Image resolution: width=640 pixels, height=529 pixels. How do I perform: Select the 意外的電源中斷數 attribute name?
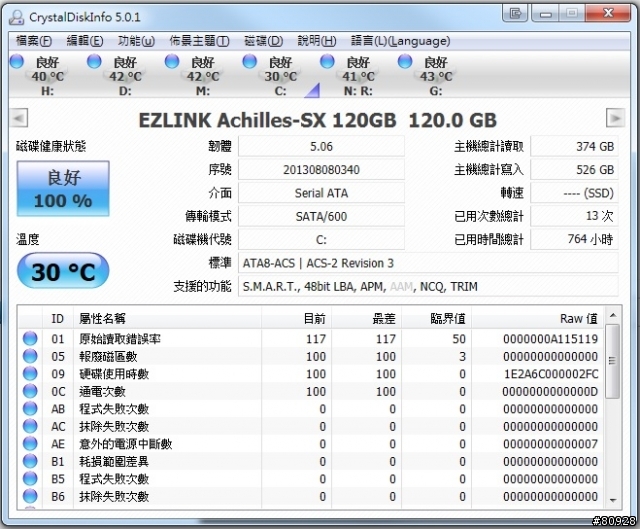click(x=125, y=444)
